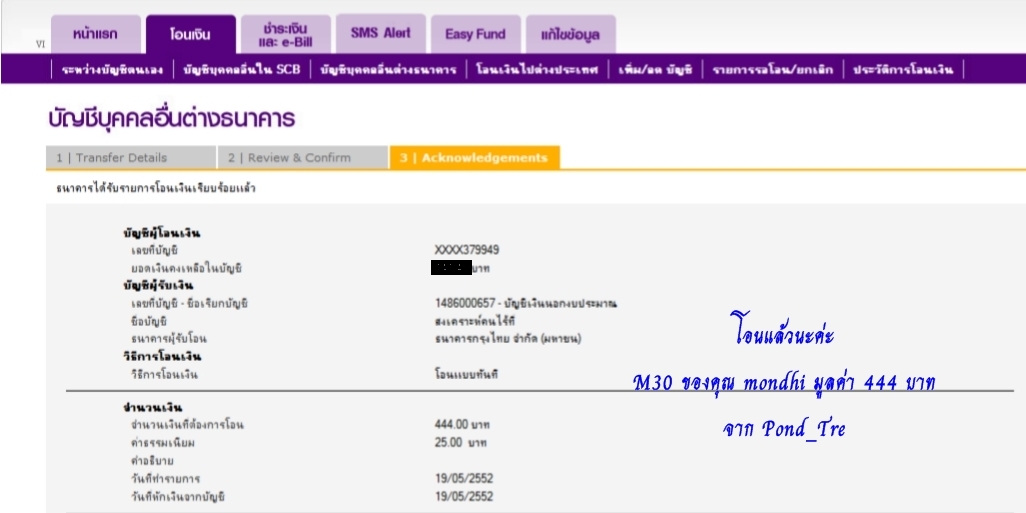Click account name สงเคราะห์คนไข้ที่
1026x513 pixels.
[x=475, y=321]
